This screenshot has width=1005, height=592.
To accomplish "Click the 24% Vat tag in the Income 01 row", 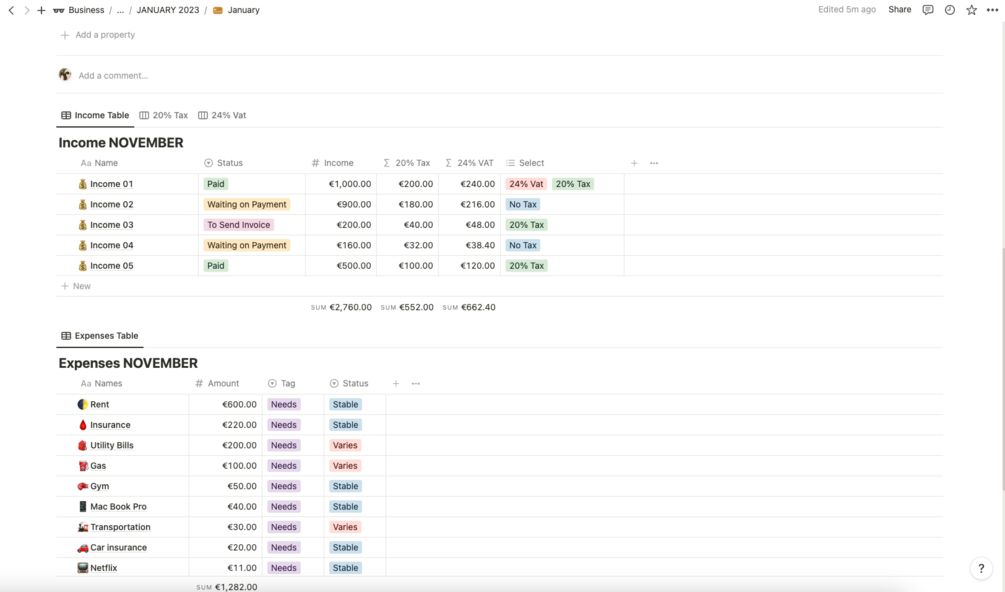I will (x=526, y=184).
